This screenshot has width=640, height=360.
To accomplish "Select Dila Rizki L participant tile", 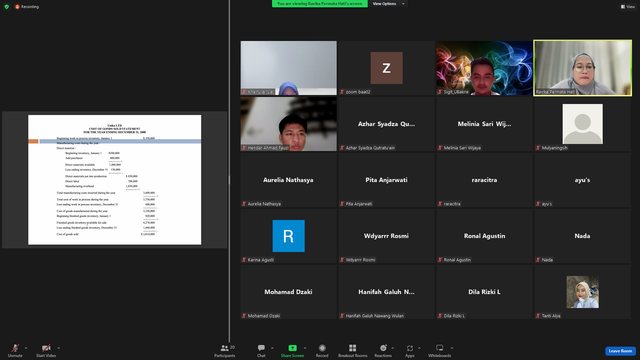I will click(x=484, y=291).
